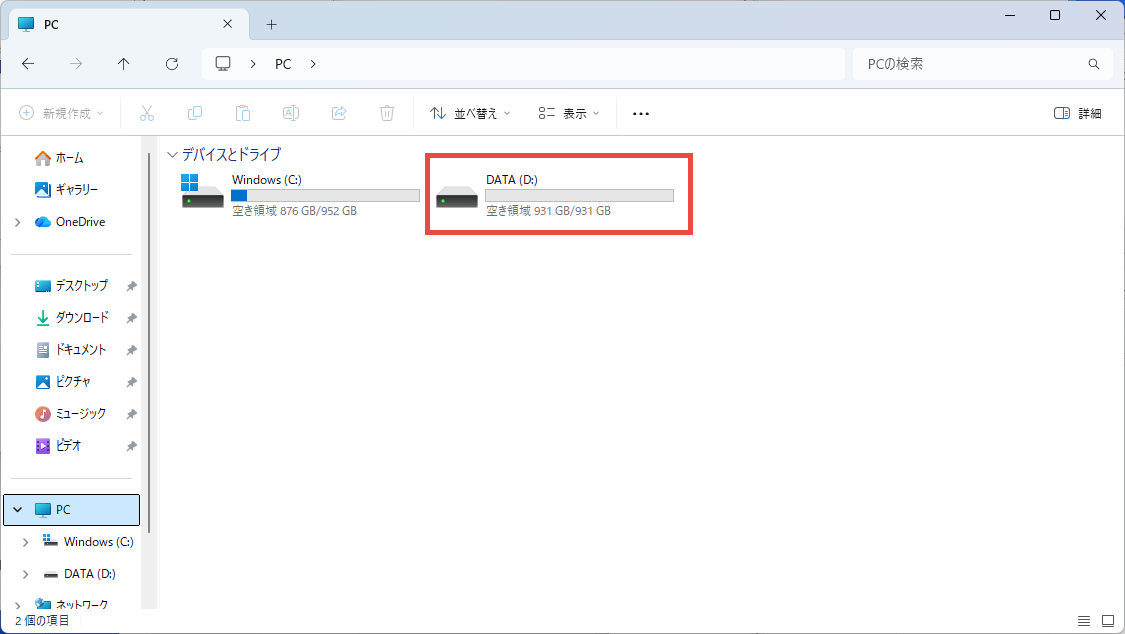Click the Windows (C:) capacity bar
This screenshot has height=634, width=1125.
326,195
